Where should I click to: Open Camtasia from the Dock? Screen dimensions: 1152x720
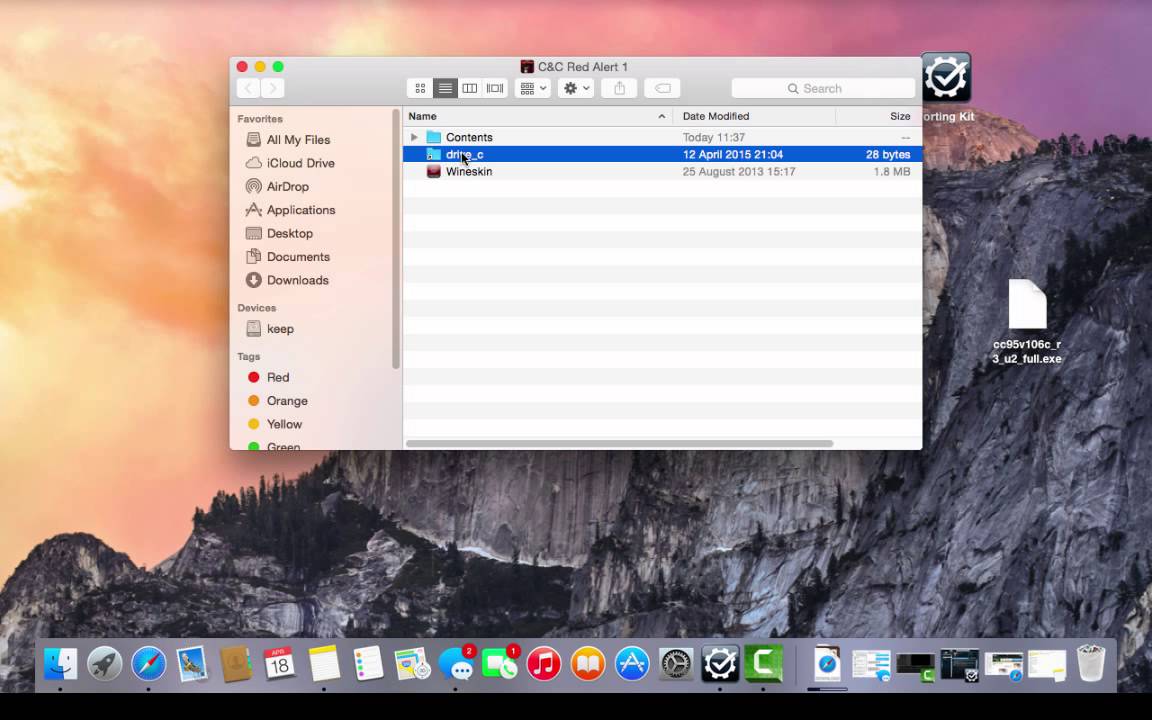pyautogui.click(x=763, y=664)
